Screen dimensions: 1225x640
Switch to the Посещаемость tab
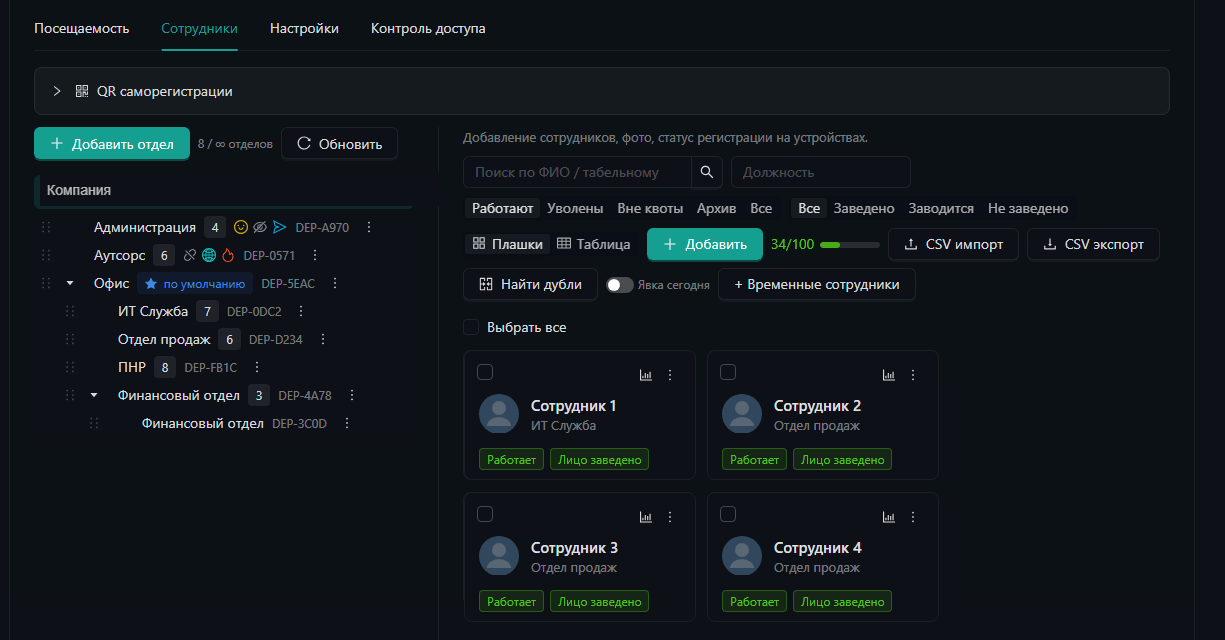coord(82,28)
